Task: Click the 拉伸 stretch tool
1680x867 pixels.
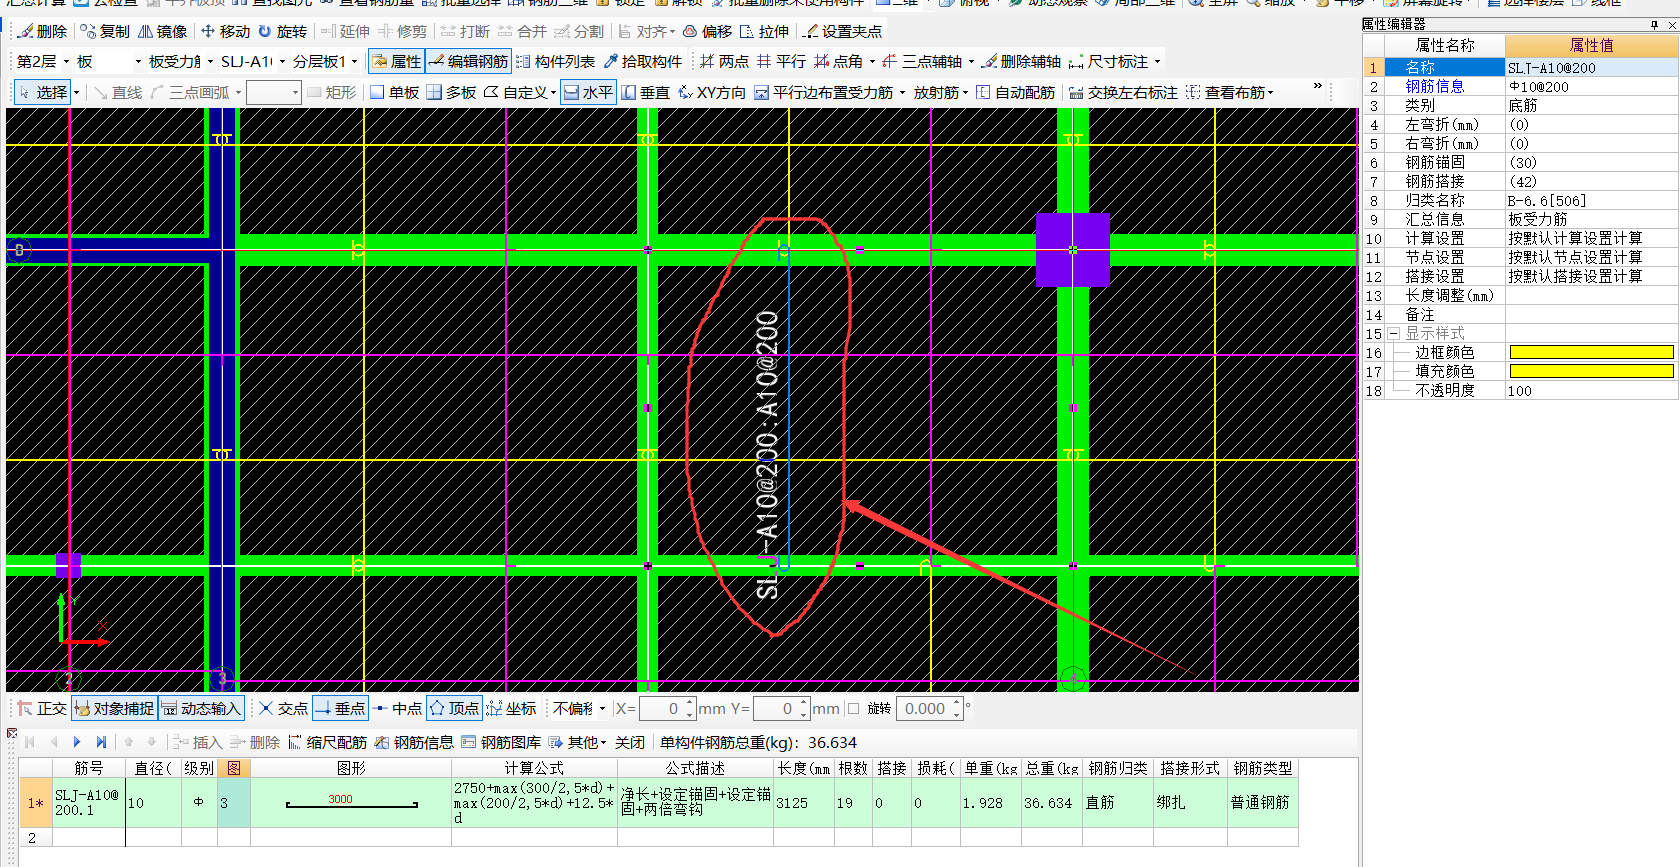Action: pyautogui.click(x=765, y=31)
